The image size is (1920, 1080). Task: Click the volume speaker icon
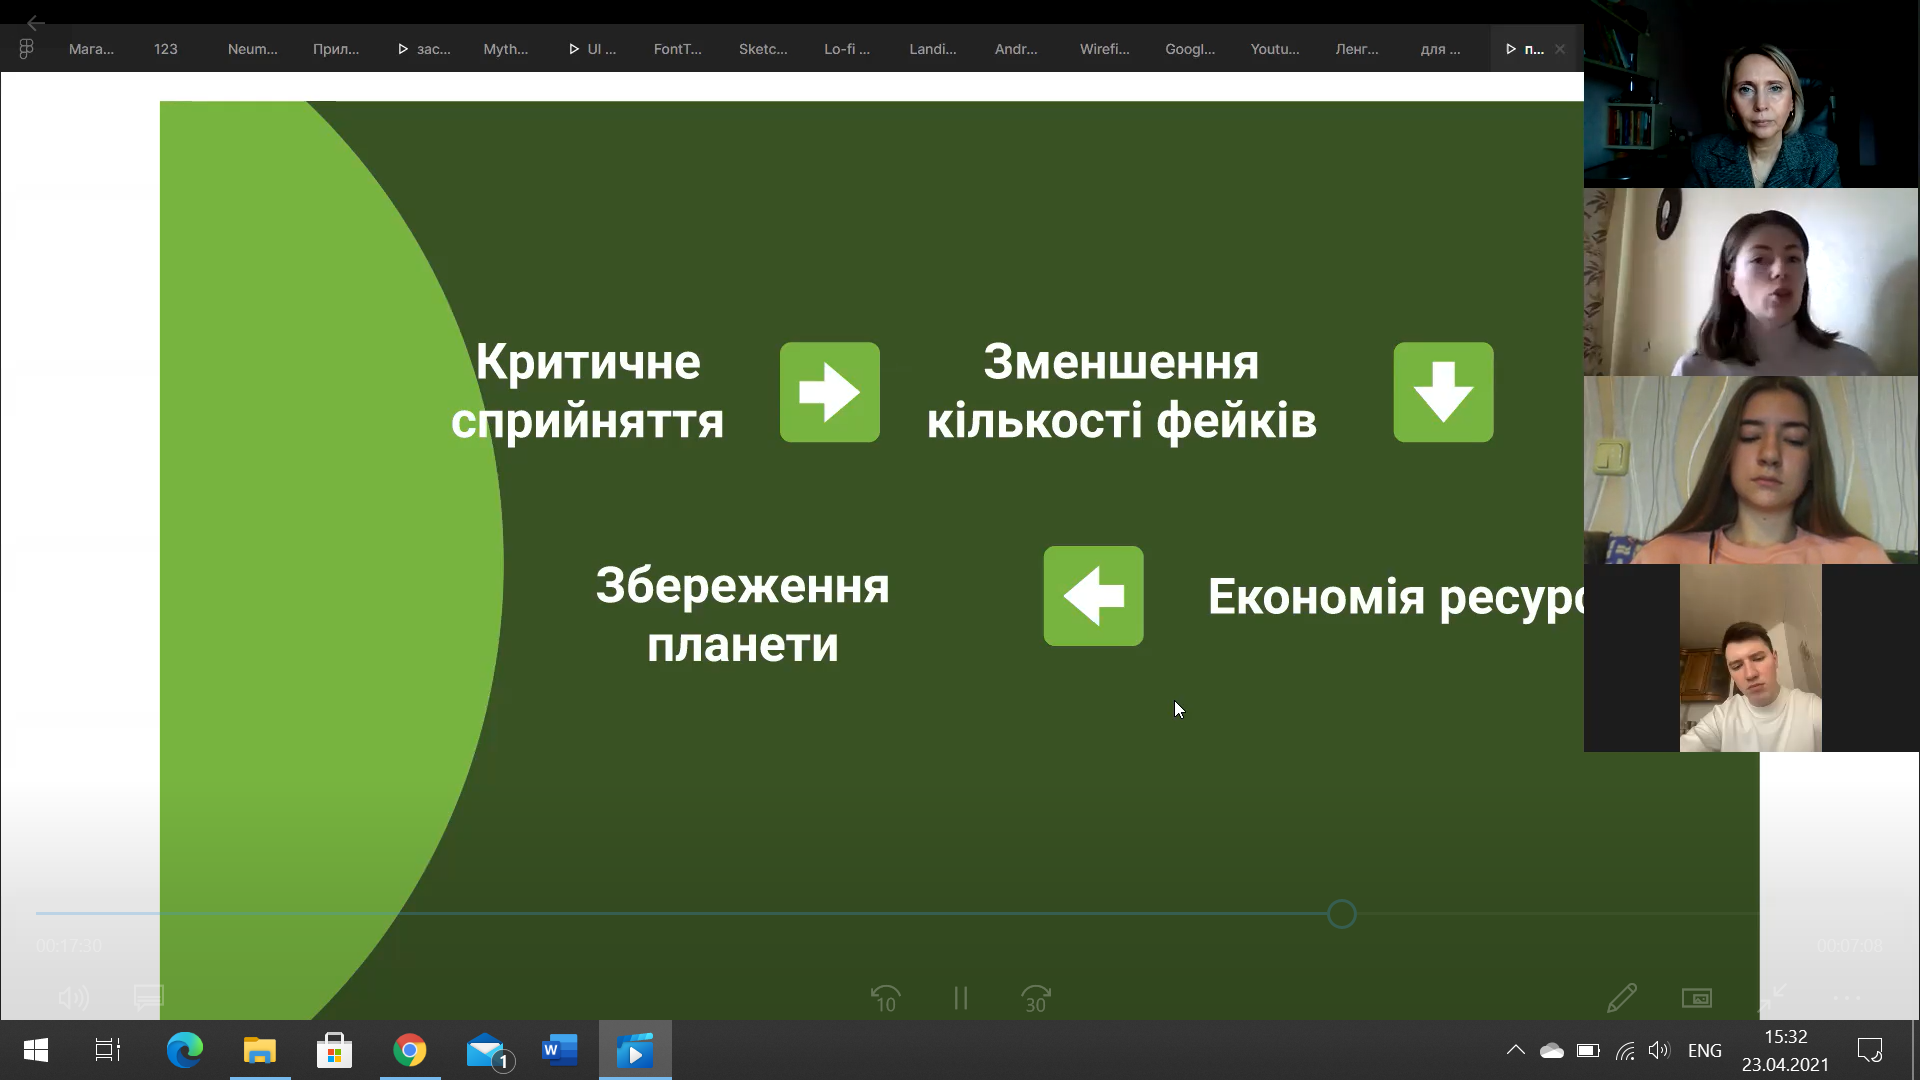73,997
